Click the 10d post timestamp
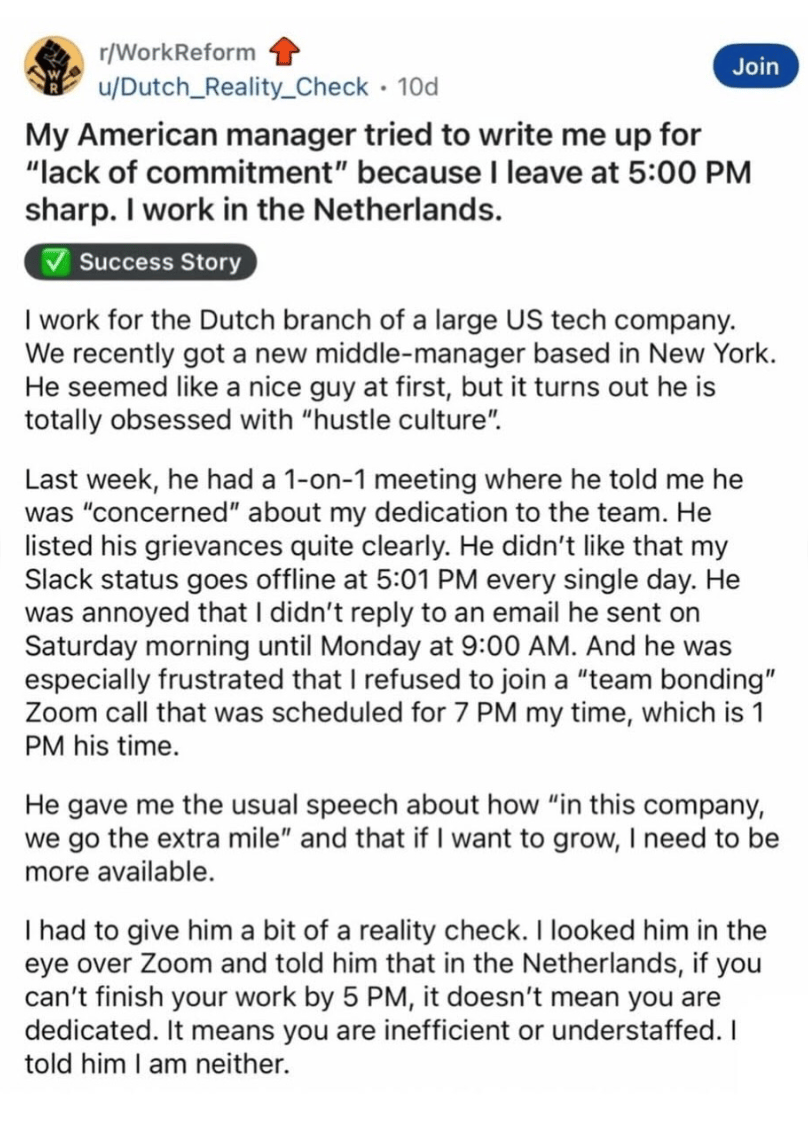The image size is (808, 1136). pyautogui.click(x=418, y=87)
